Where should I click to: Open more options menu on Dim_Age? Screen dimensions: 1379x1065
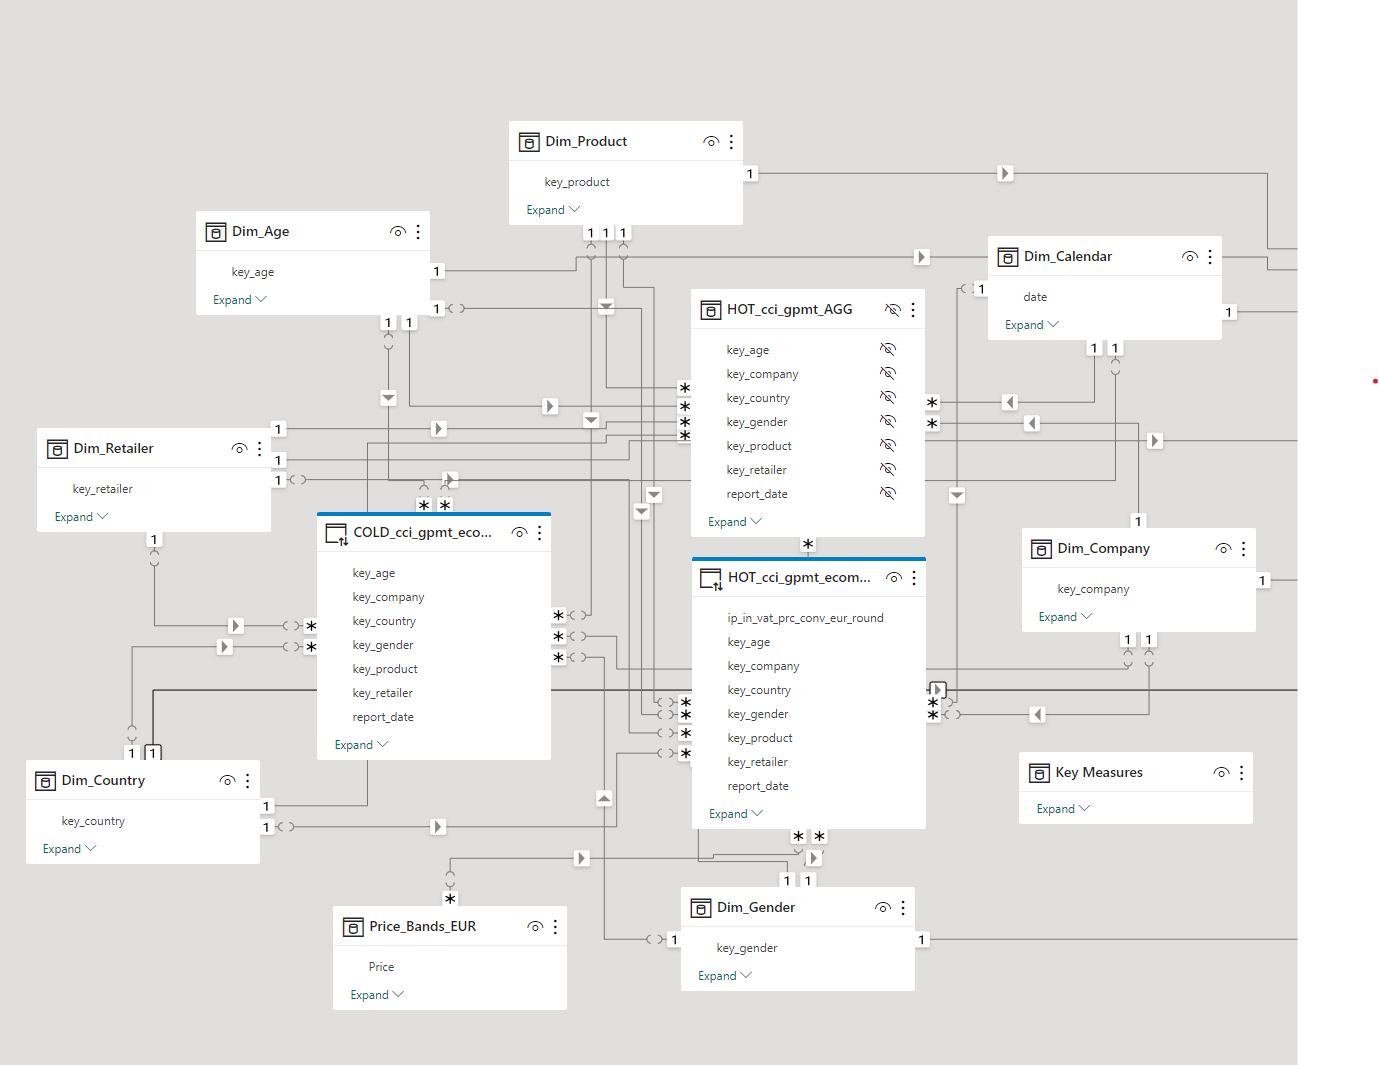418,232
